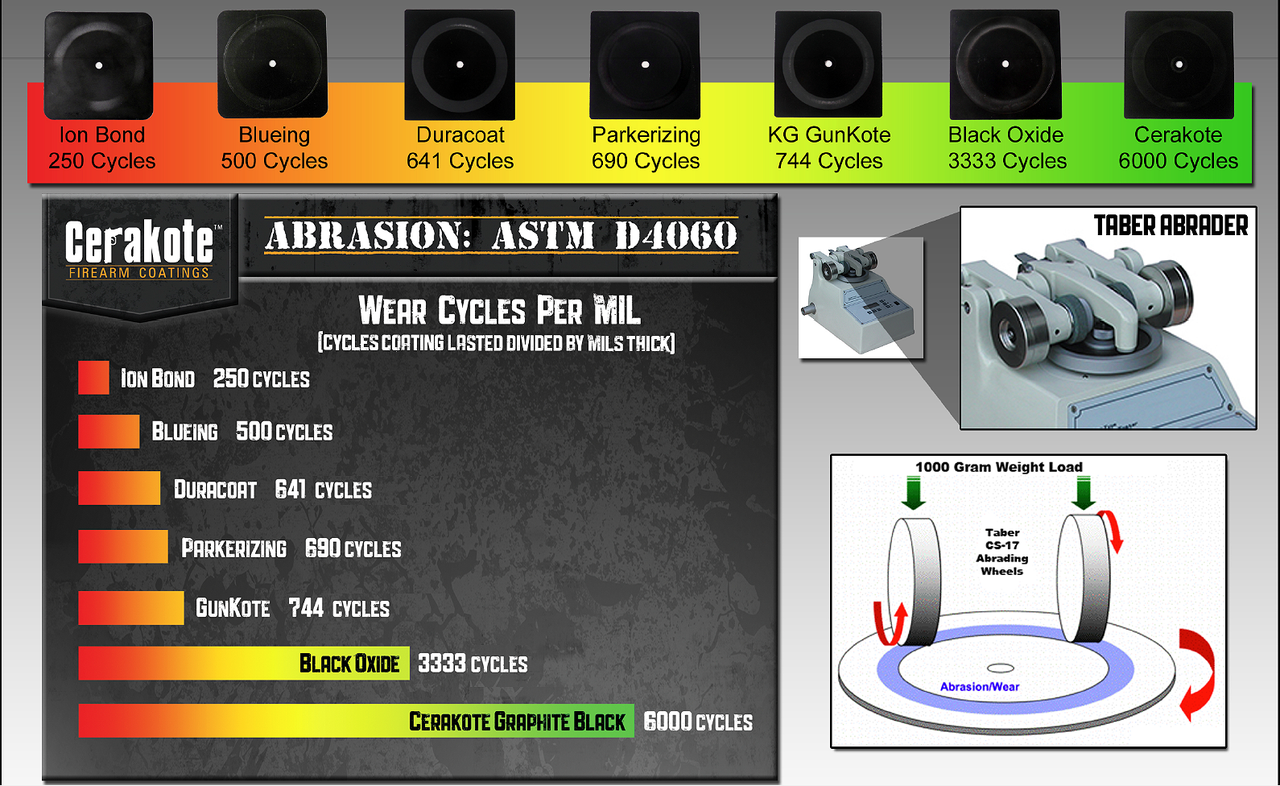
Task: Click the "Wear Cycles Per MIL" heading
Action: [x=499, y=309]
